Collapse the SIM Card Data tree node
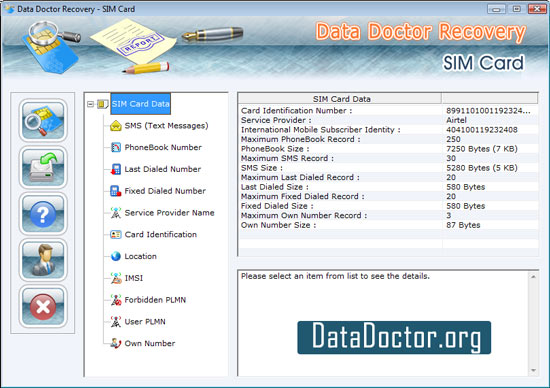The width and height of the screenshot is (550, 388). click(90, 104)
